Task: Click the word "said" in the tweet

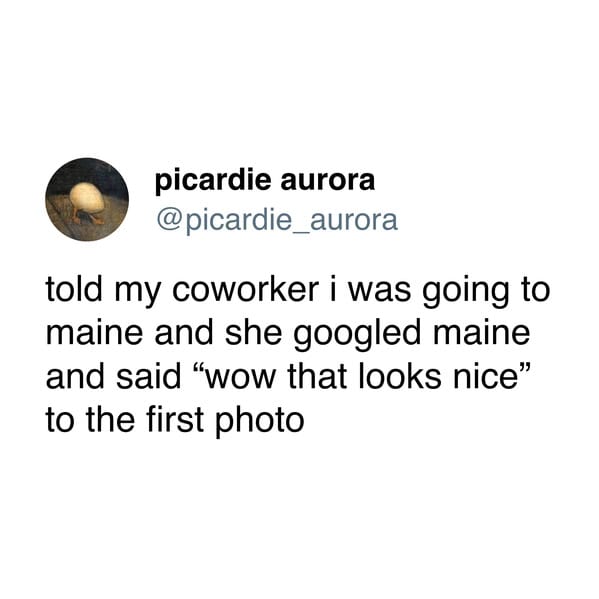Action: [x=148, y=376]
